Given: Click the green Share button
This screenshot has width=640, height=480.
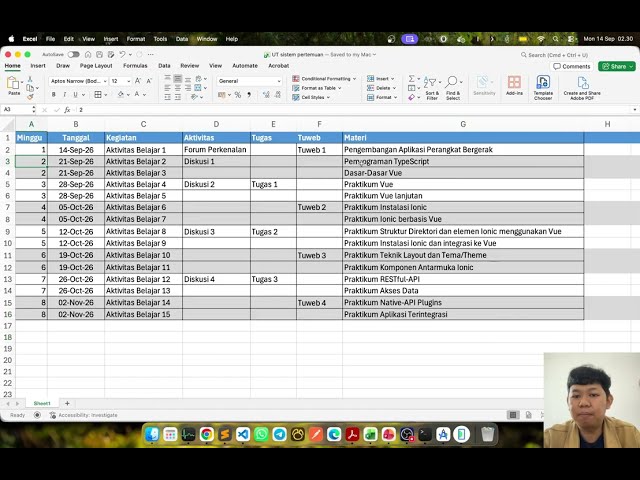Looking at the screenshot, I should [x=617, y=66].
